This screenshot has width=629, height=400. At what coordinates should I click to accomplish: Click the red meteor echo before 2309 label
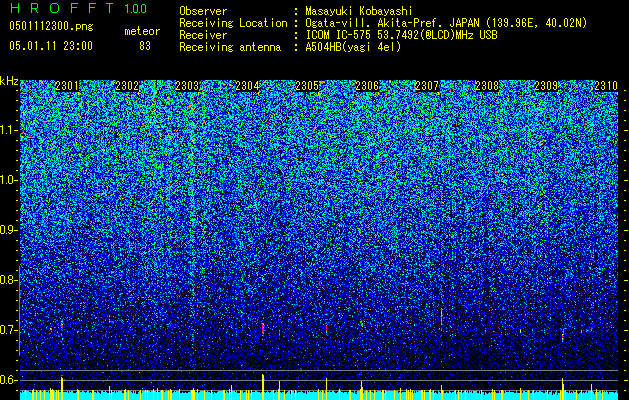pyautogui.click(x=563, y=335)
